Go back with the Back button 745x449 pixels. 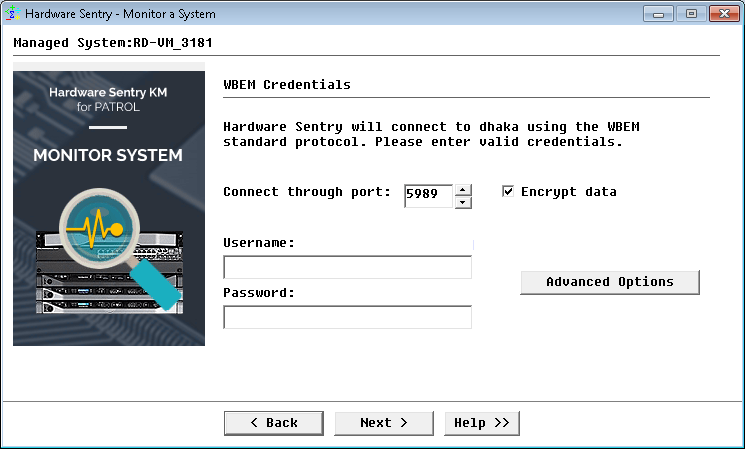(274, 423)
